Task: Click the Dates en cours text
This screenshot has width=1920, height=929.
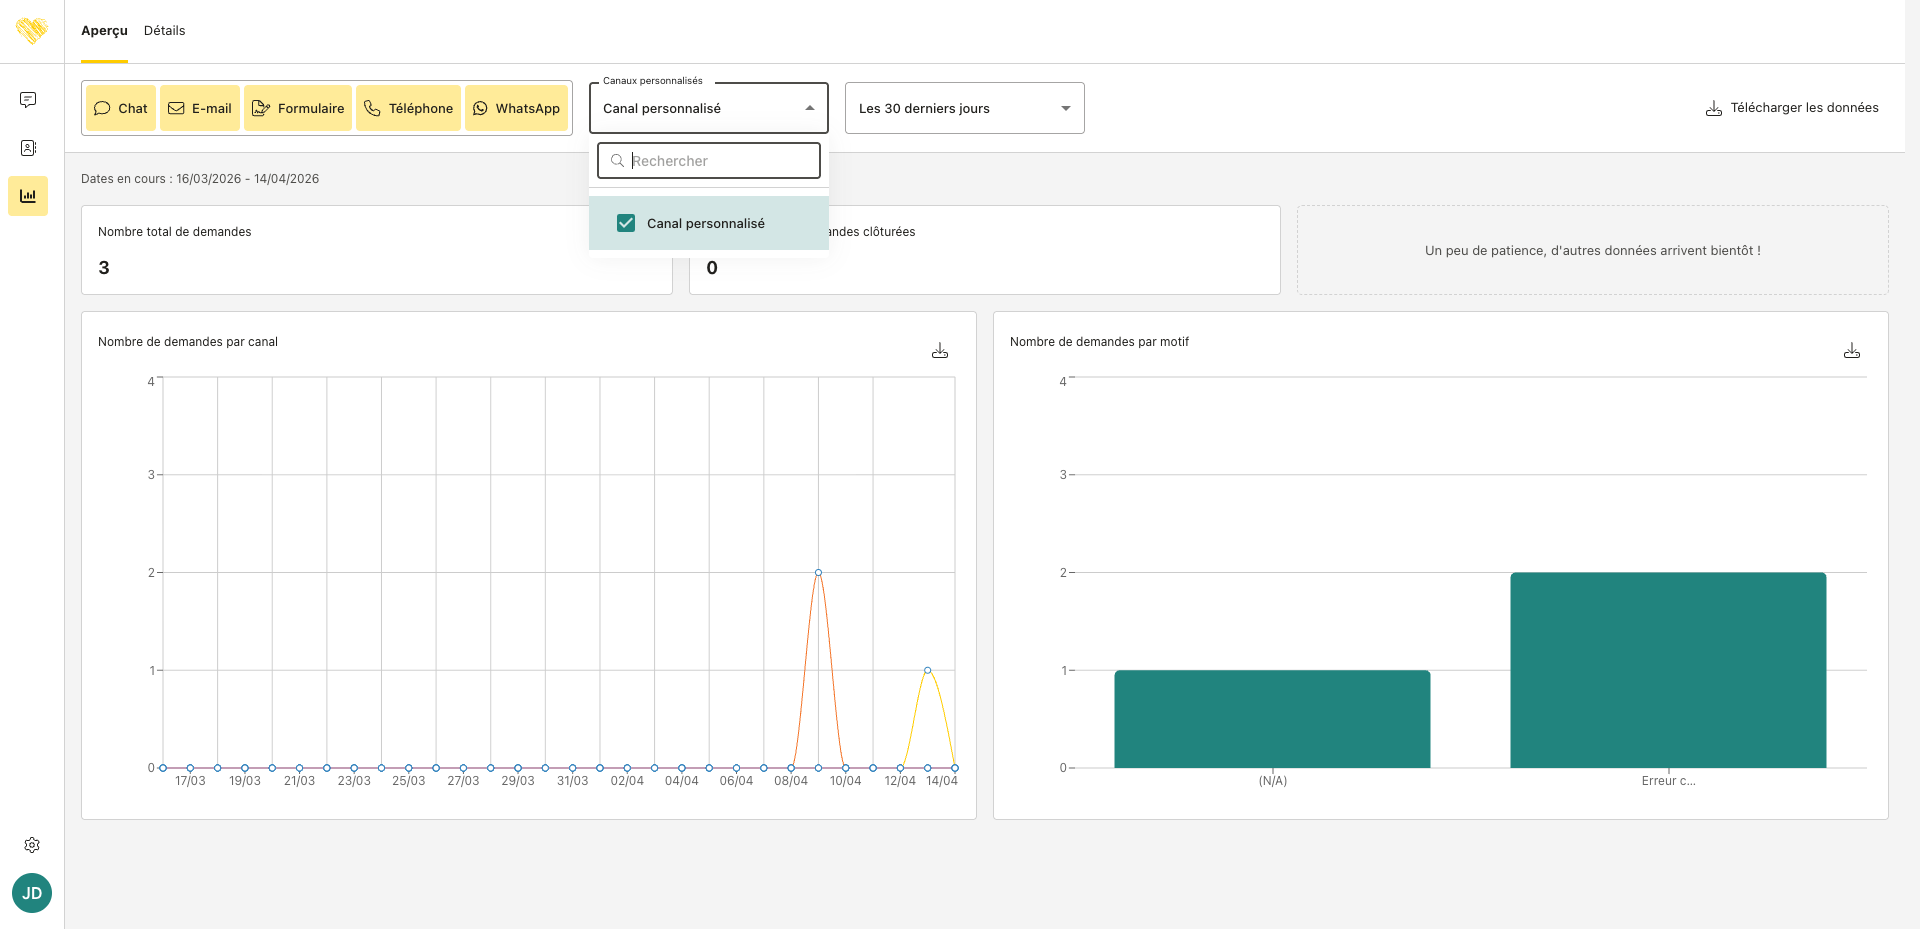Action: click(200, 179)
